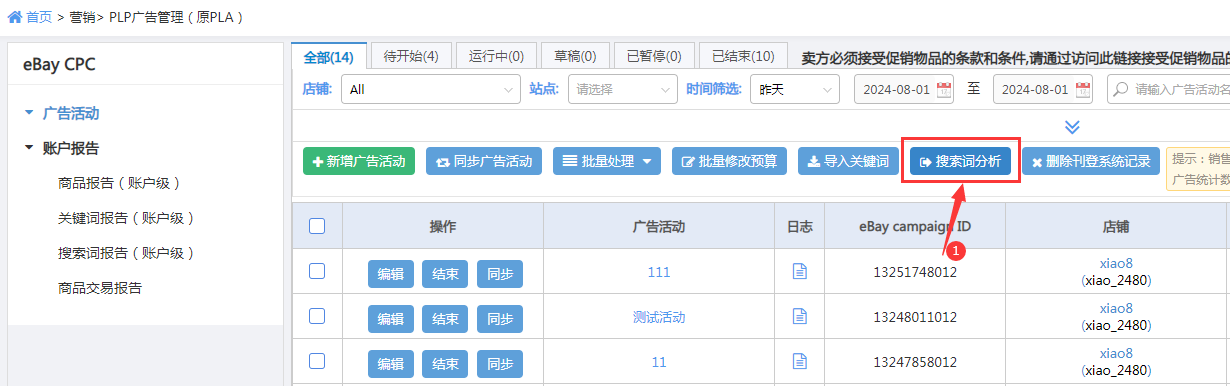1230x386 pixels.
Task: Open log icon for campaign 11
Action: (800, 361)
